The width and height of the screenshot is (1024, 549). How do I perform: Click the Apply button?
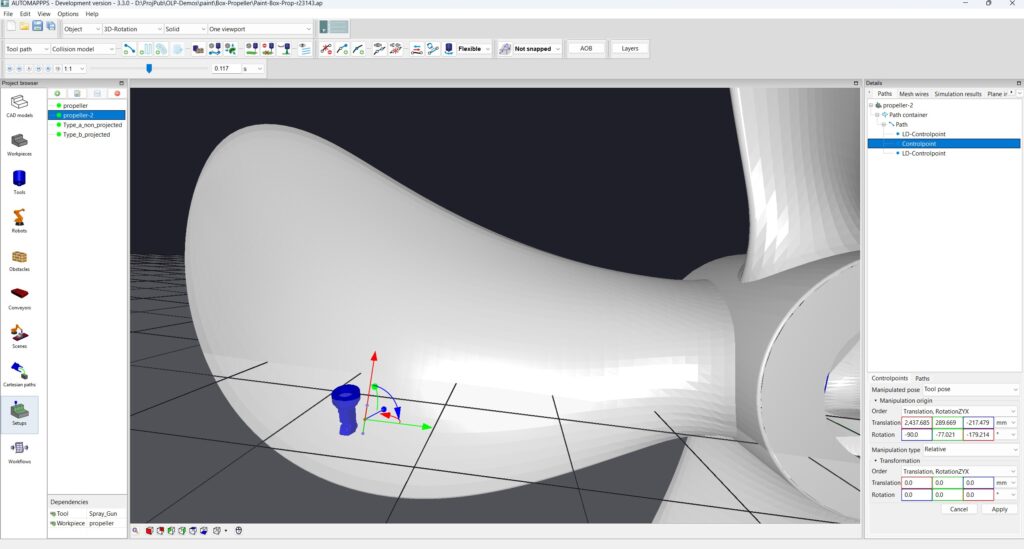999,509
